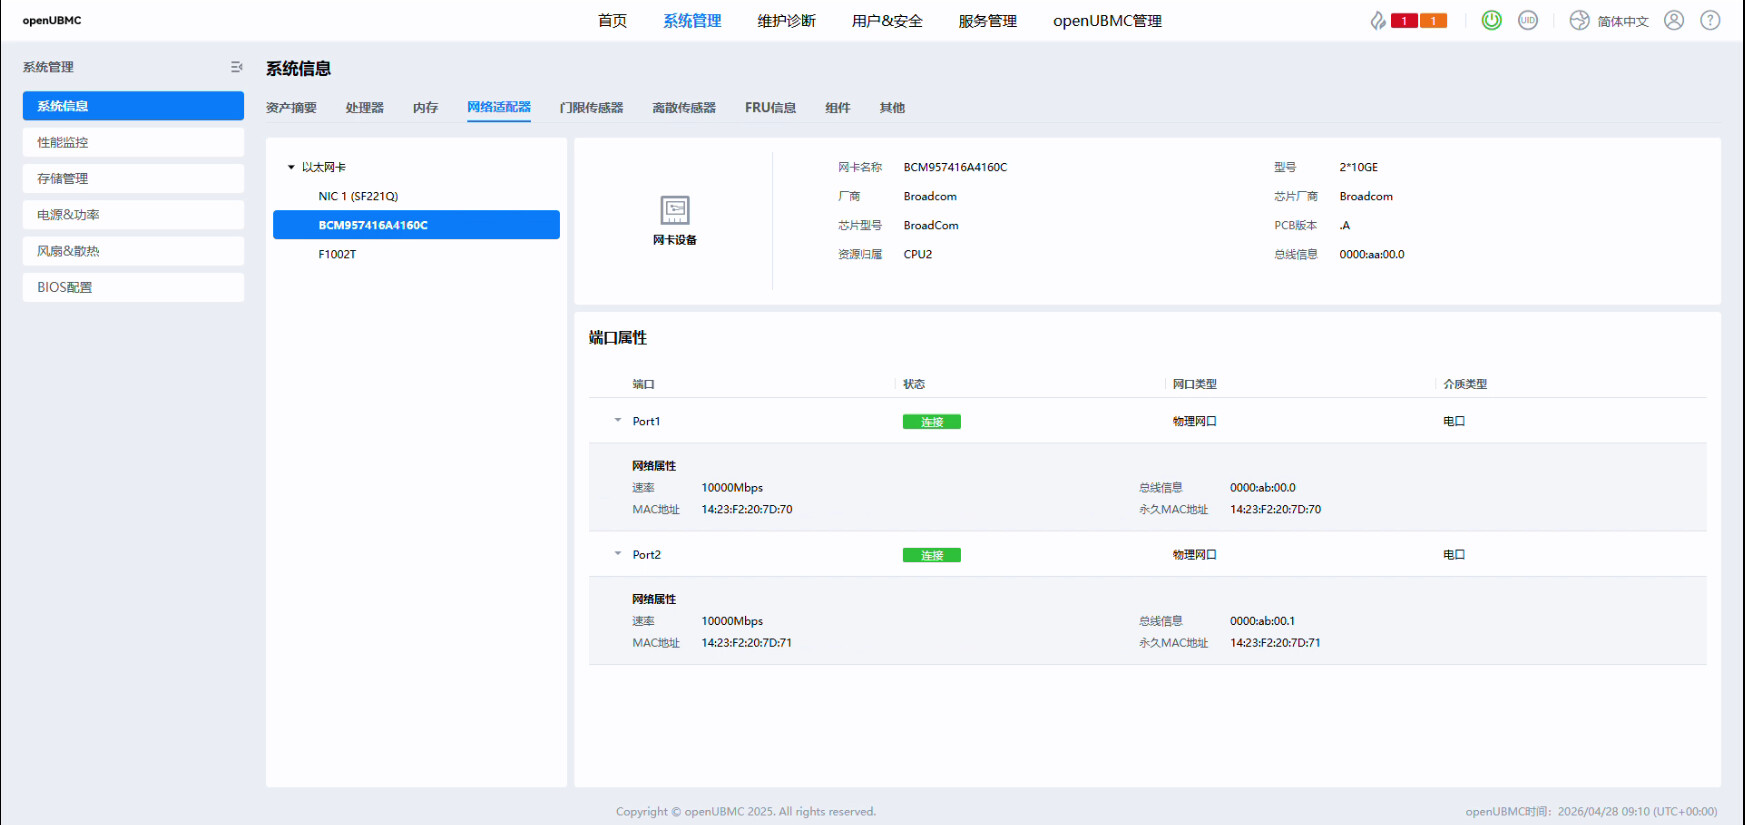Open the help question mark icon
Viewport: 1745px width, 825px height.
(x=1710, y=20)
